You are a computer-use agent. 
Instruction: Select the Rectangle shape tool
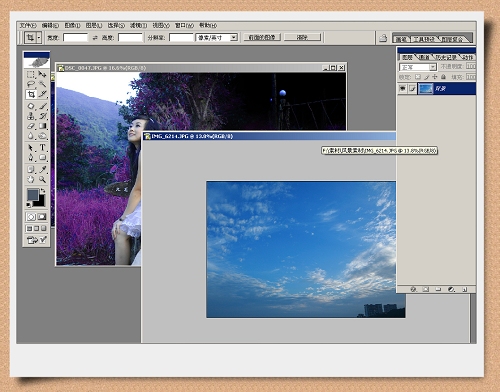point(42,157)
